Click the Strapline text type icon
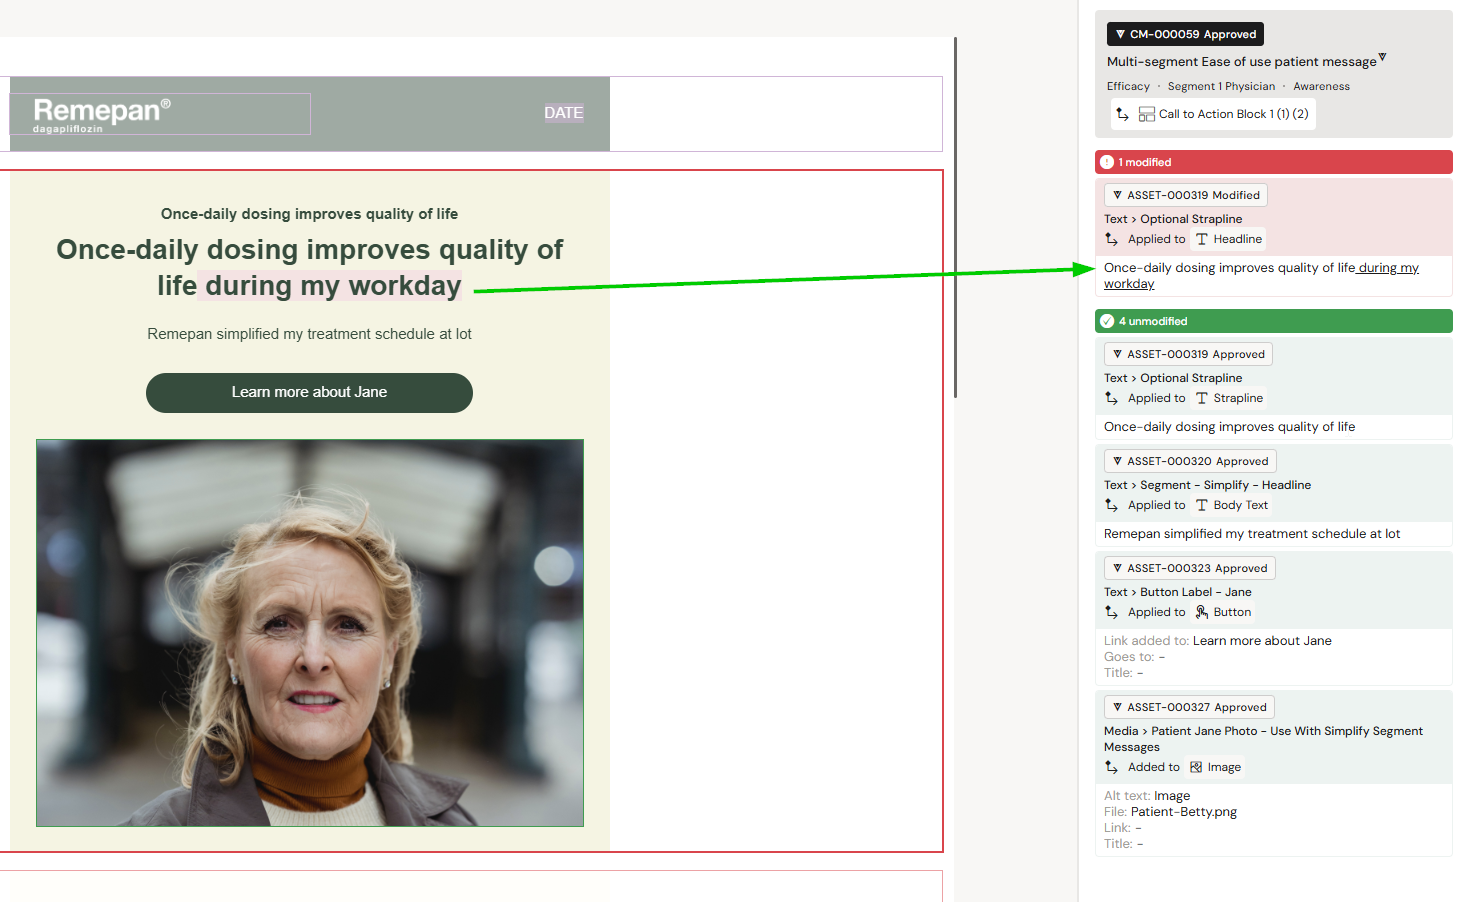The image size is (1475, 902). pyautogui.click(x=1202, y=399)
